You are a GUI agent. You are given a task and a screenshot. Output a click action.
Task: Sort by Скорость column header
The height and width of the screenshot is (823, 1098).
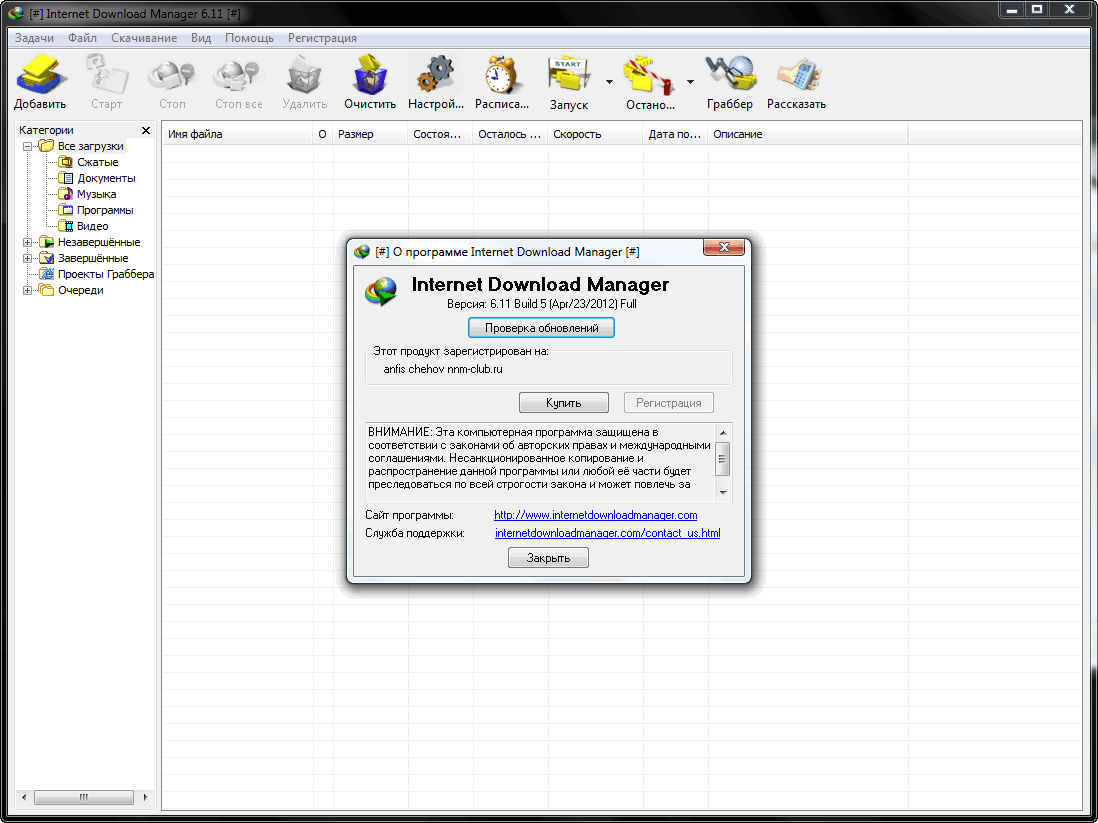595,134
